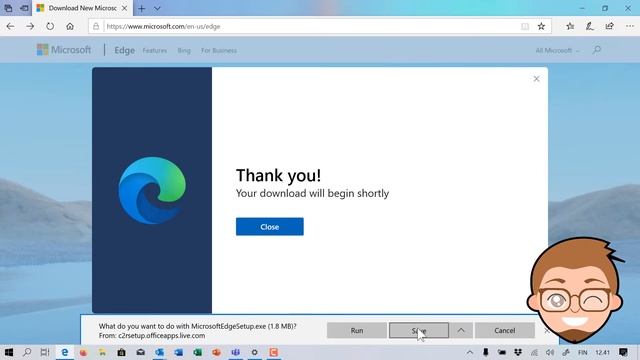The width and height of the screenshot is (640, 360).
Task: Show hidden system tray icons
Action: point(470,352)
